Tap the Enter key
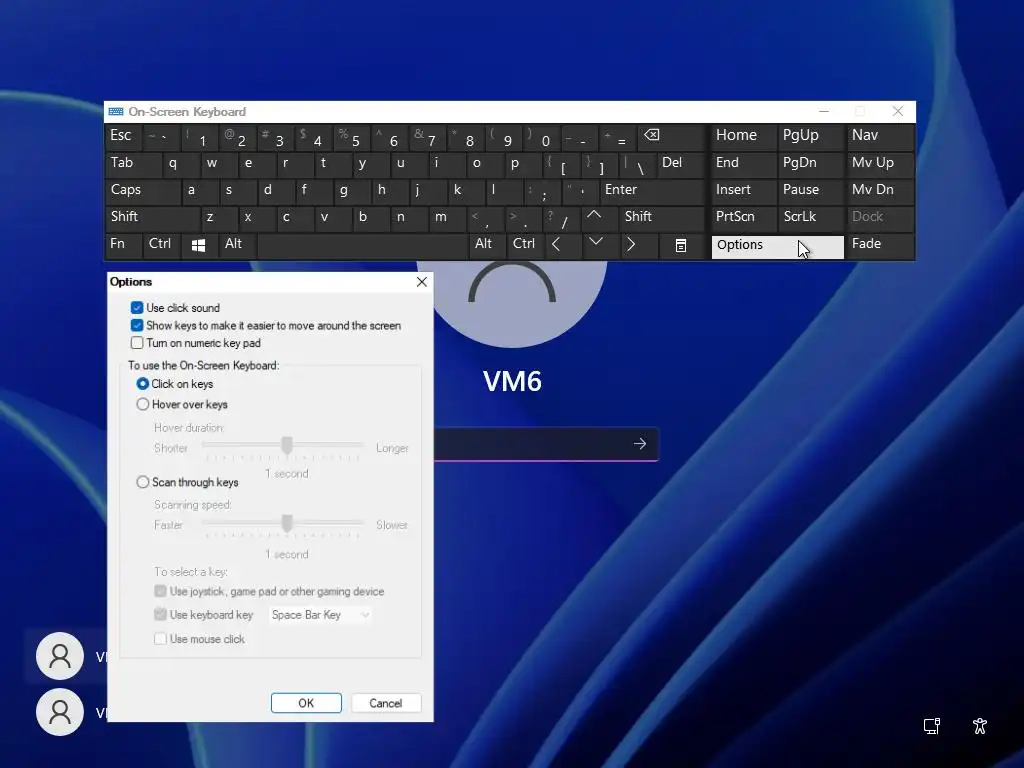The image size is (1024, 768). (652, 192)
